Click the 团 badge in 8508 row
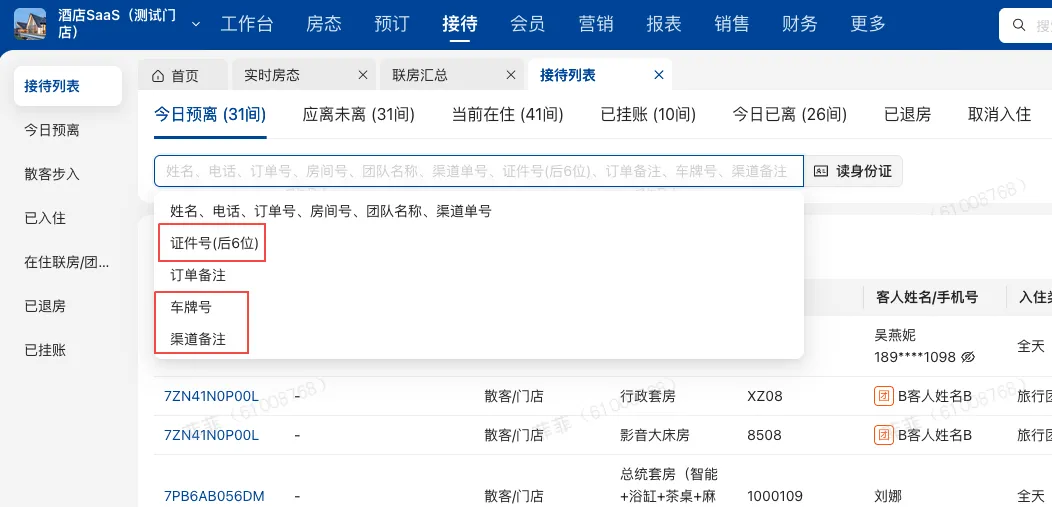This screenshot has height=507, width=1052. (x=884, y=435)
